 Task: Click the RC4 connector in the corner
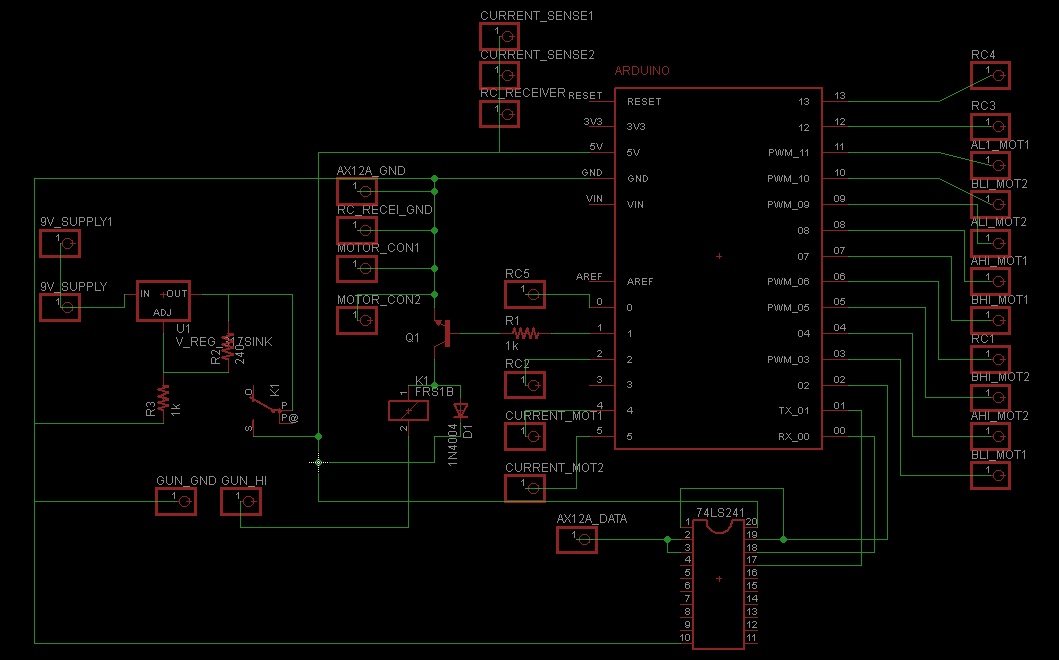point(991,74)
